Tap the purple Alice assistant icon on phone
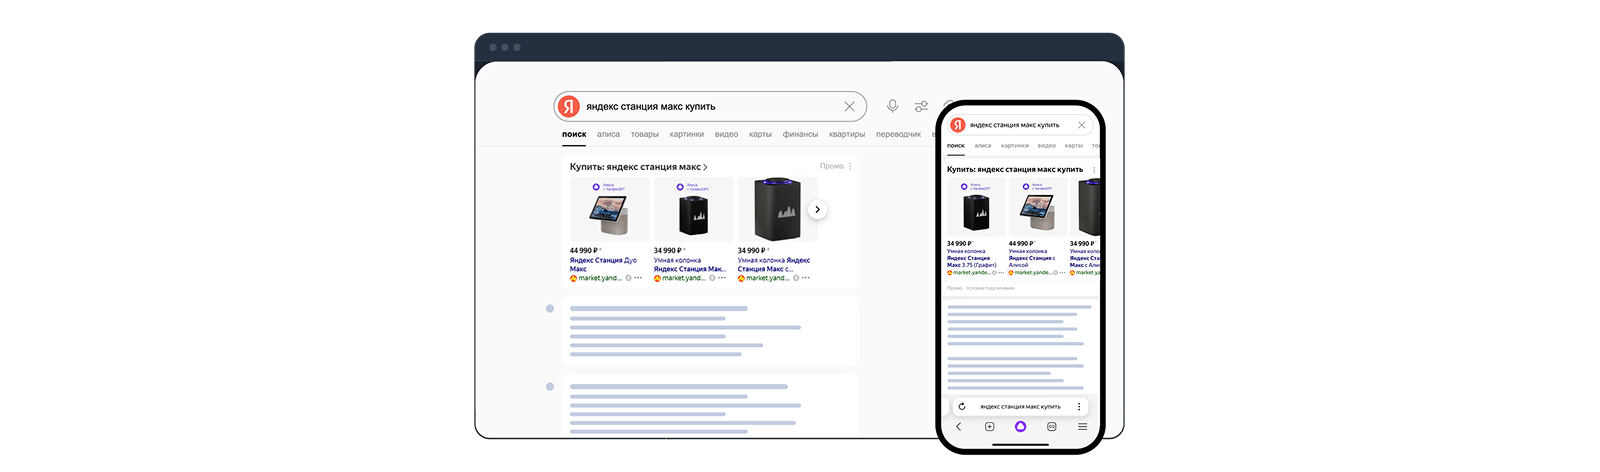The height and width of the screenshot is (472, 1600). (1020, 426)
